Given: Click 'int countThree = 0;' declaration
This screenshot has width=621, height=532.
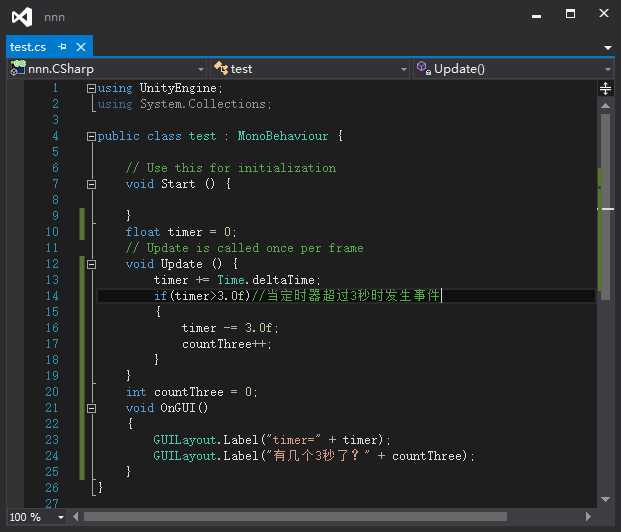Looking at the screenshot, I should click(x=191, y=392).
